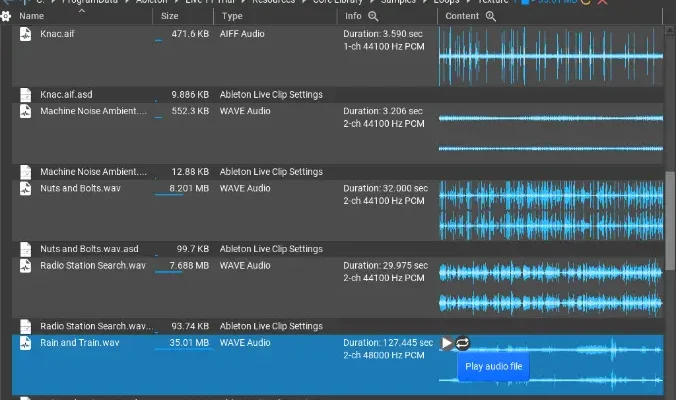Viewport: 676px width, 400px height.
Task: Click the Nuts and Bolts.wav file icon
Action: pyautogui.click(x=26, y=189)
